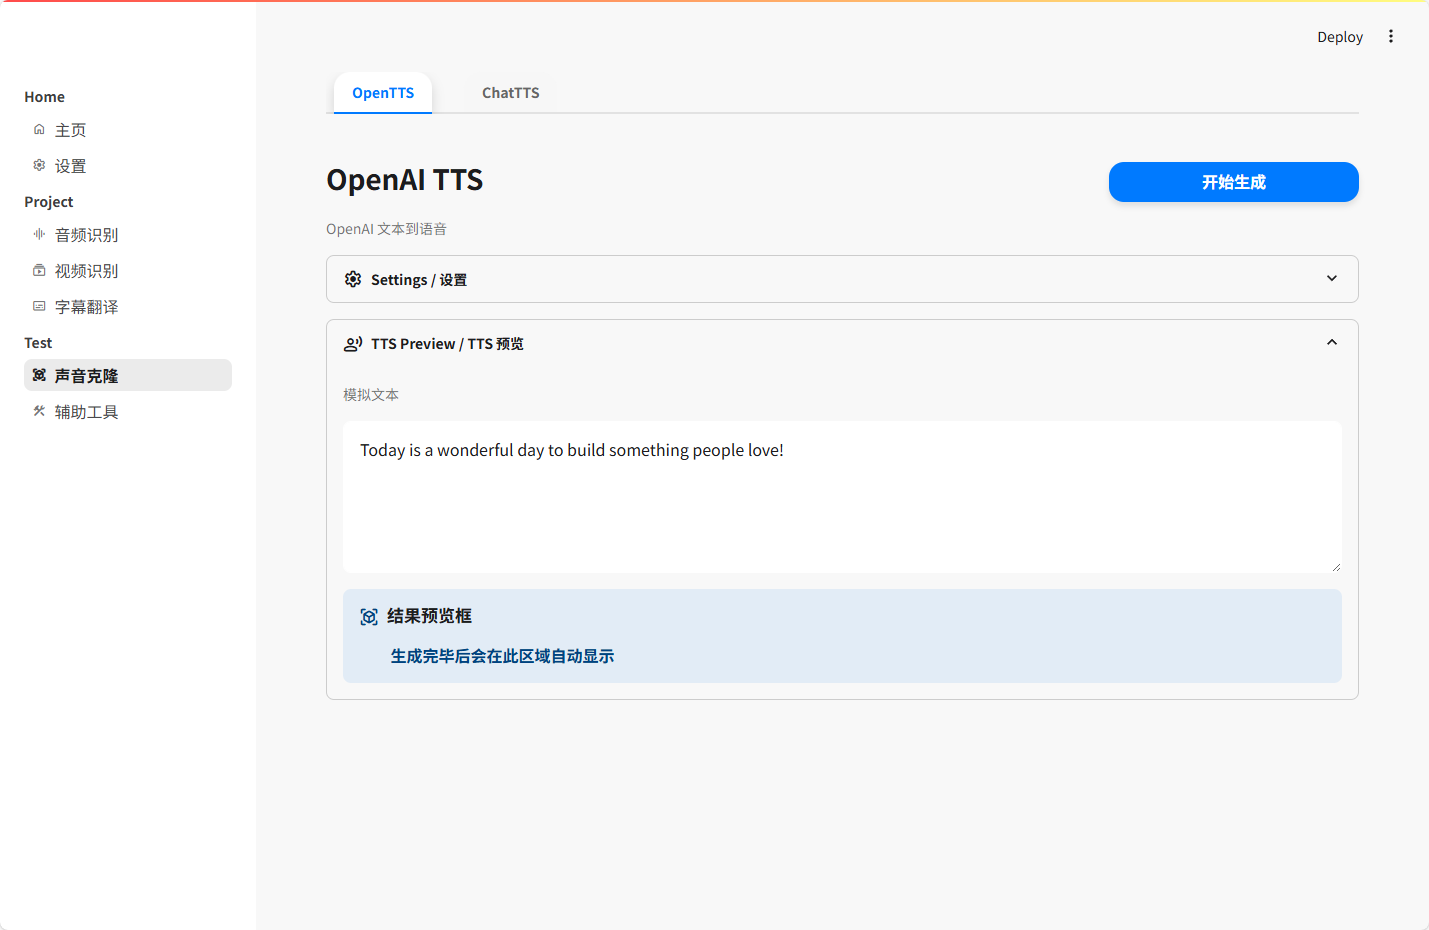Click the 结果预览框 title text

429,616
